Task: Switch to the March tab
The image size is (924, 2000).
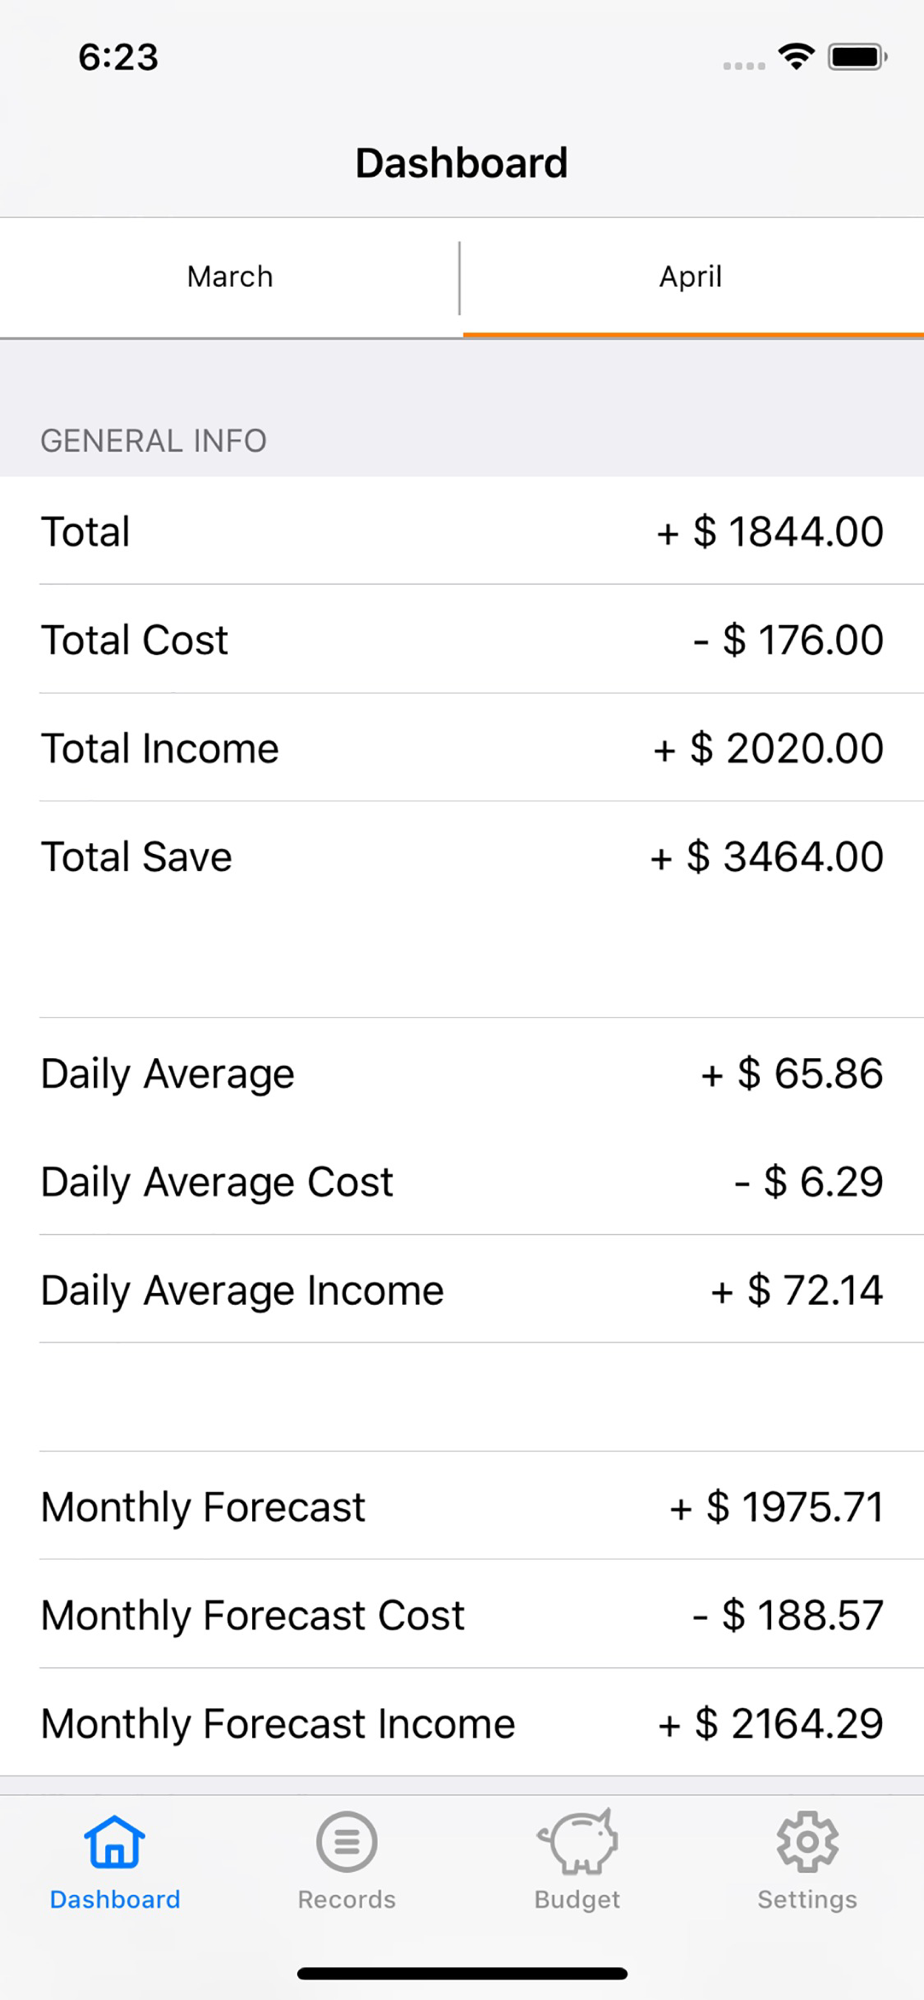Action: point(230,277)
